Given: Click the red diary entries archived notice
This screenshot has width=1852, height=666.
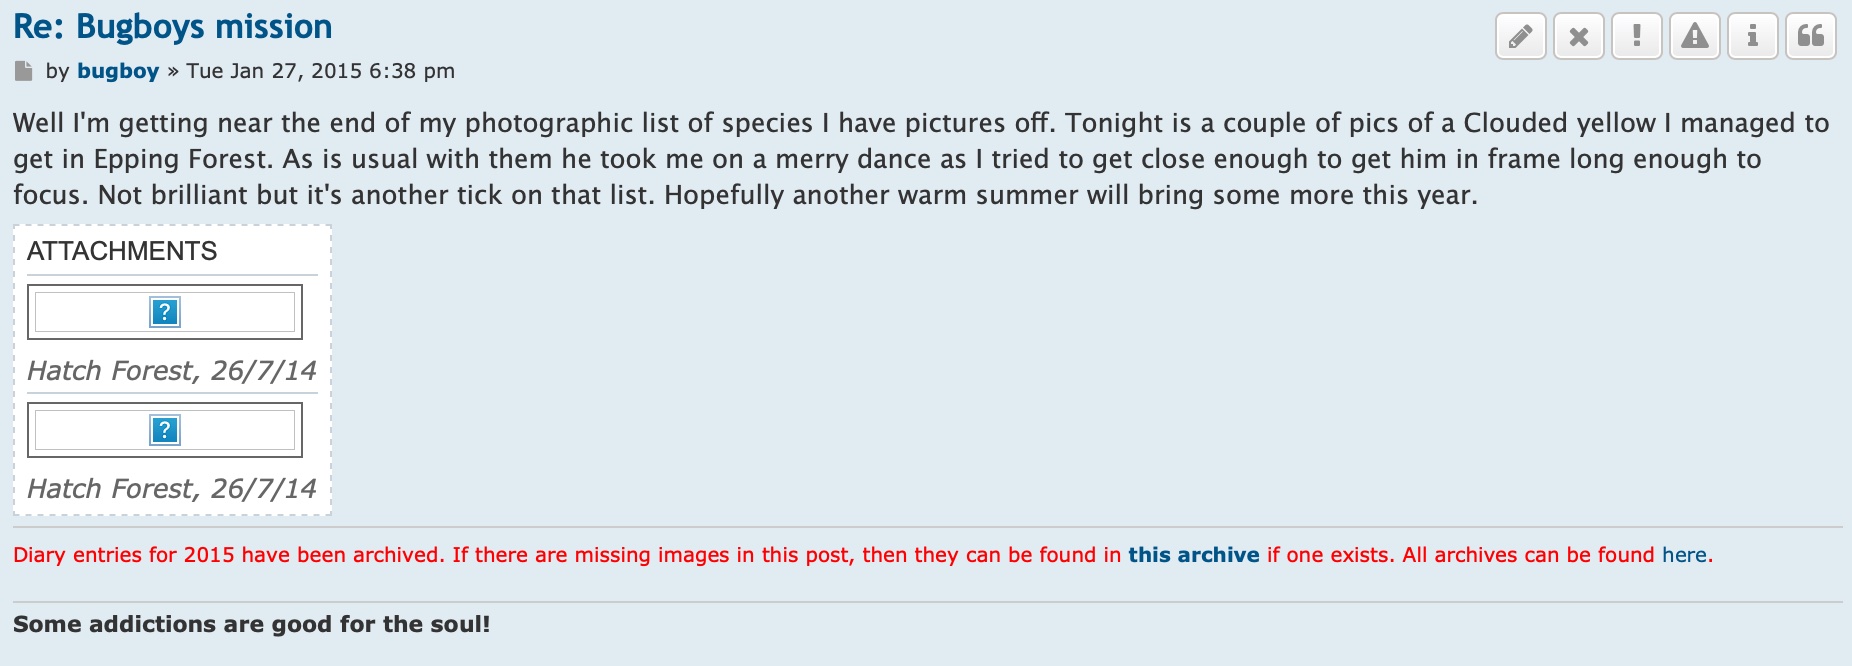Looking at the screenshot, I should pos(863,555).
